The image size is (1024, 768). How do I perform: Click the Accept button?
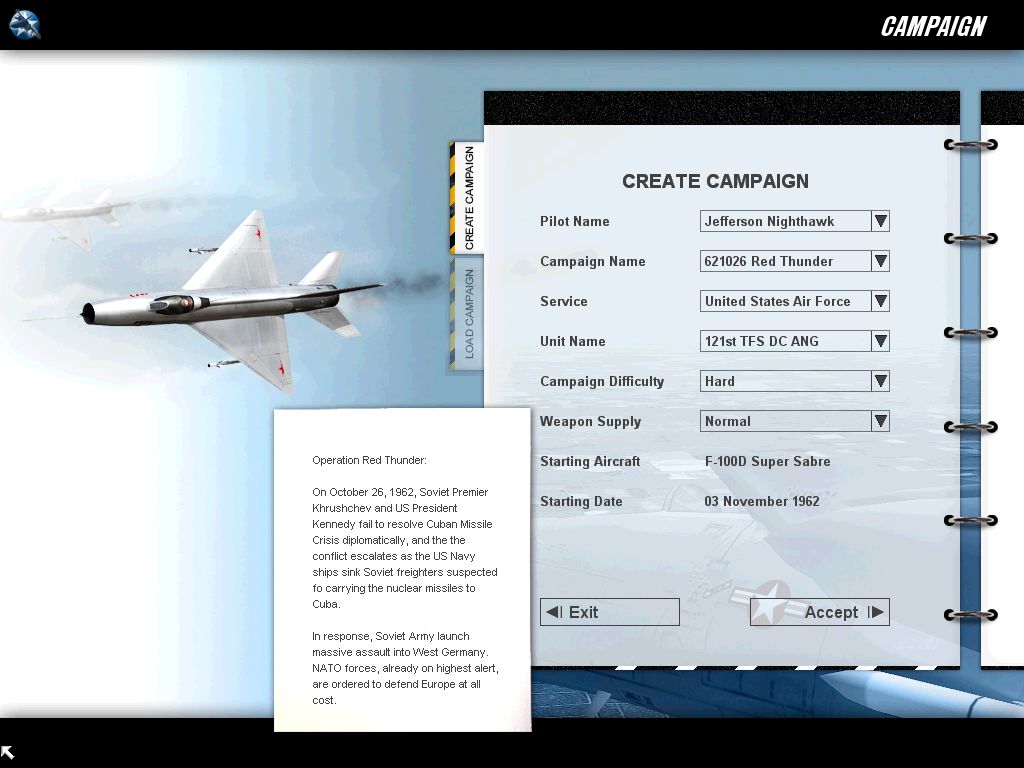click(x=820, y=612)
